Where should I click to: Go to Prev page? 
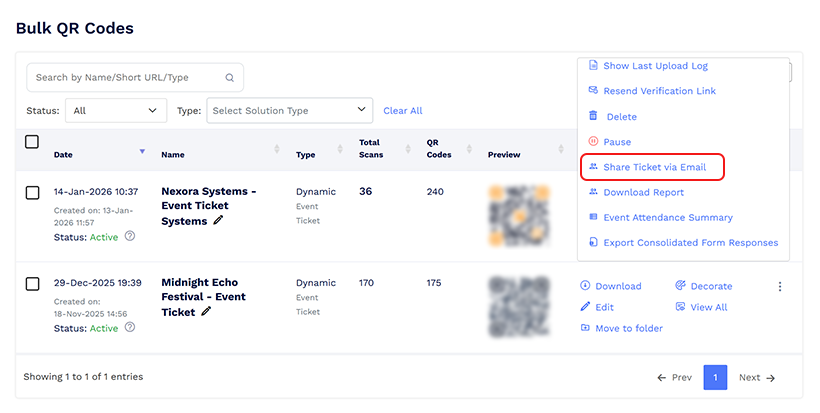(x=675, y=377)
